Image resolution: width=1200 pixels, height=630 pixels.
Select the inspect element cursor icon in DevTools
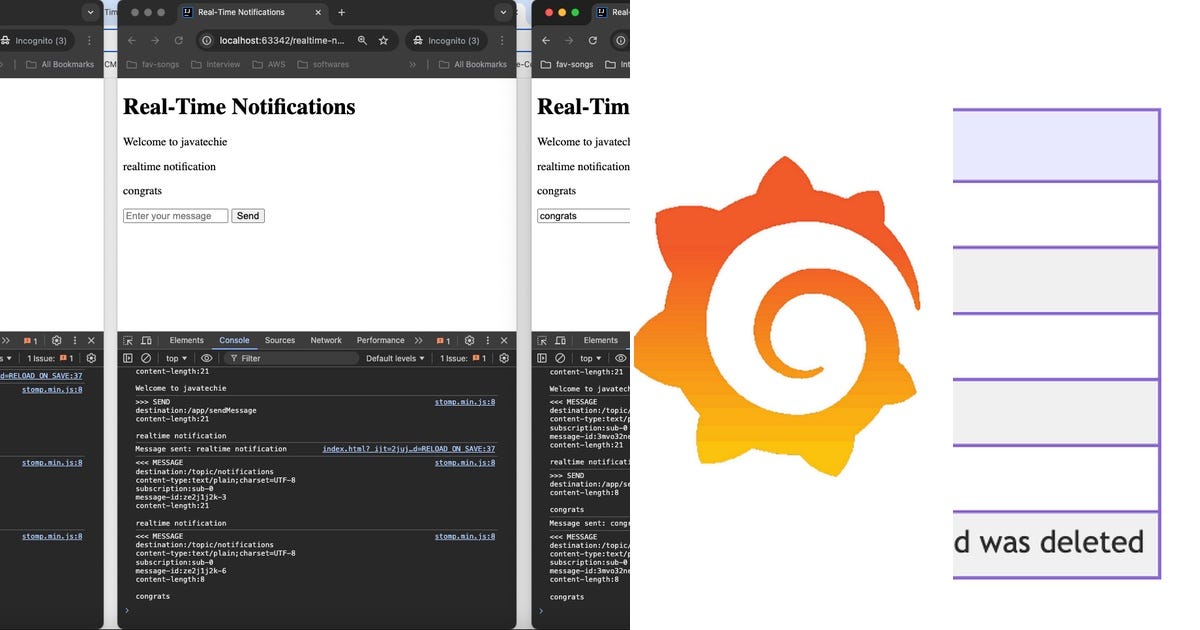click(x=128, y=340)
